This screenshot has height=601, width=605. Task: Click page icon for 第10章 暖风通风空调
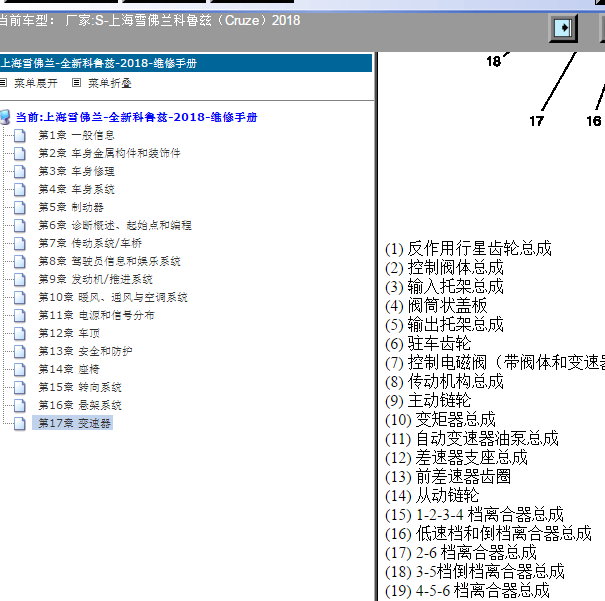20,297
